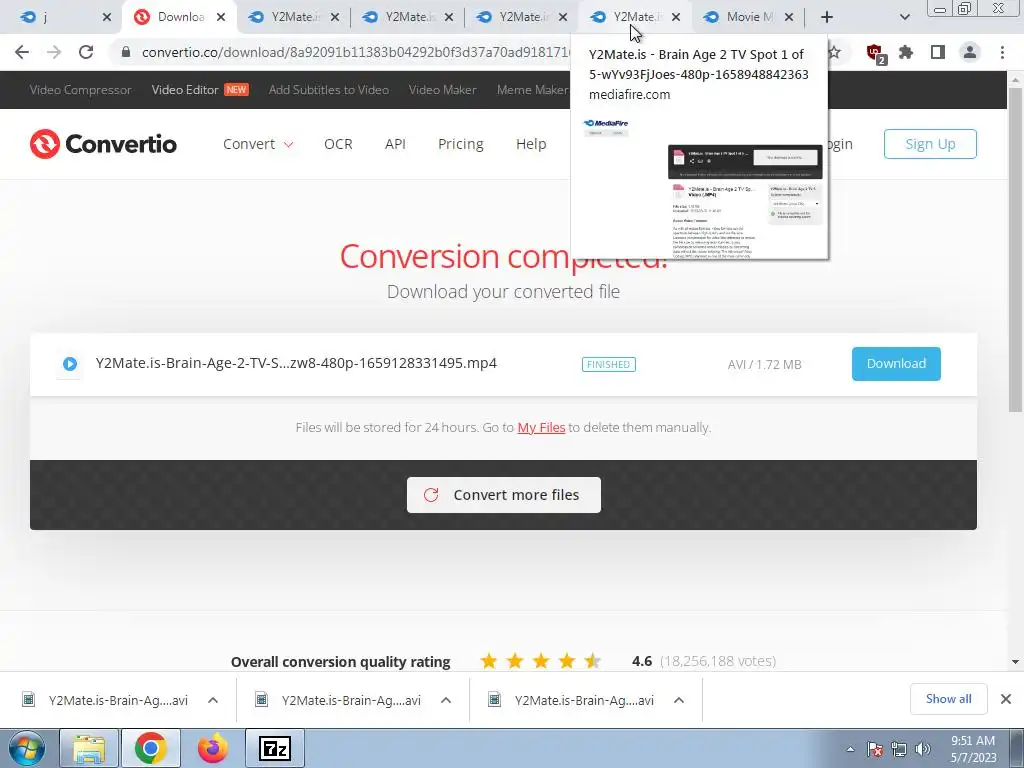This screenshot has height=768, width=1024.
Task: Click Show all downloads button
Action: [948, 699]
